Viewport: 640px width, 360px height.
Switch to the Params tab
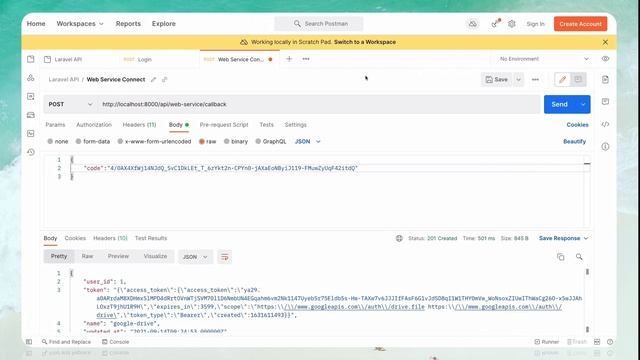pyautogui.click(x=55, y=124)
